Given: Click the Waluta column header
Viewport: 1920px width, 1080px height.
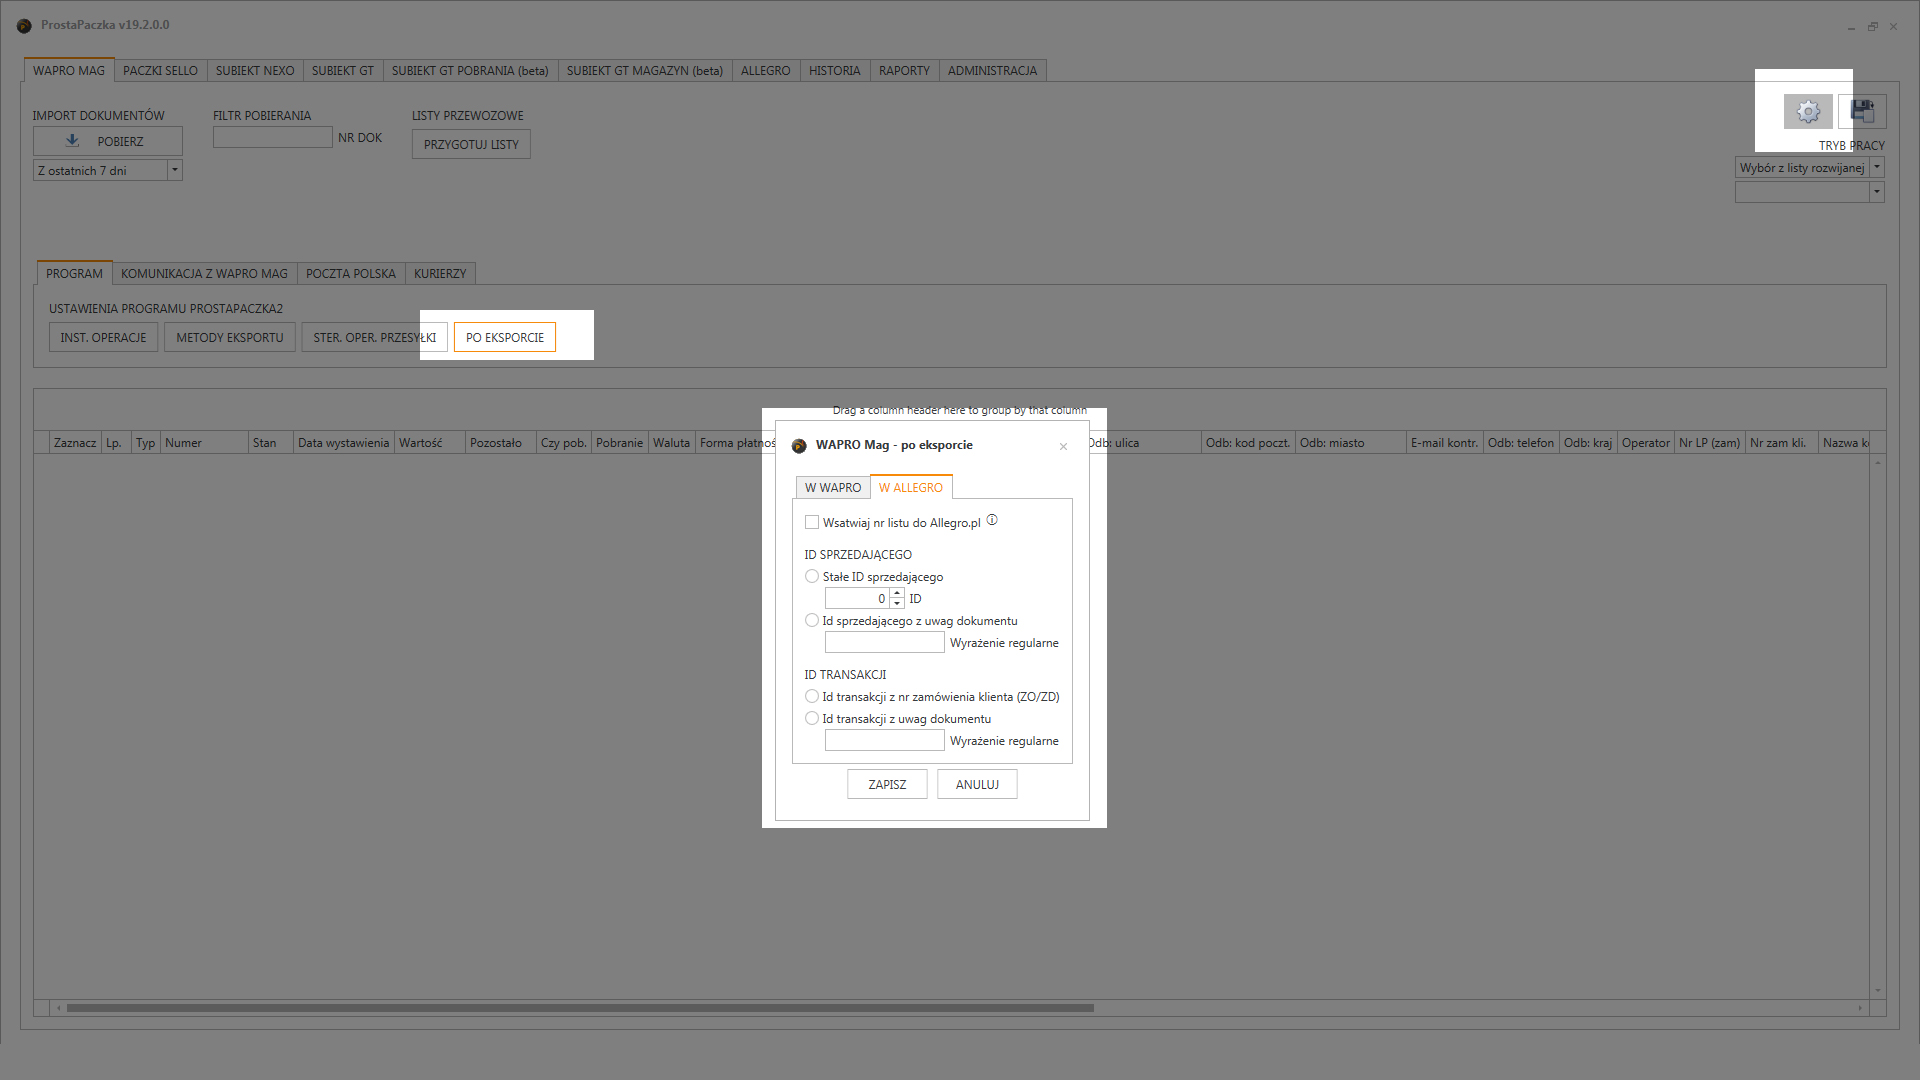Looking at the screenshot, I should (x=672, y=443).
